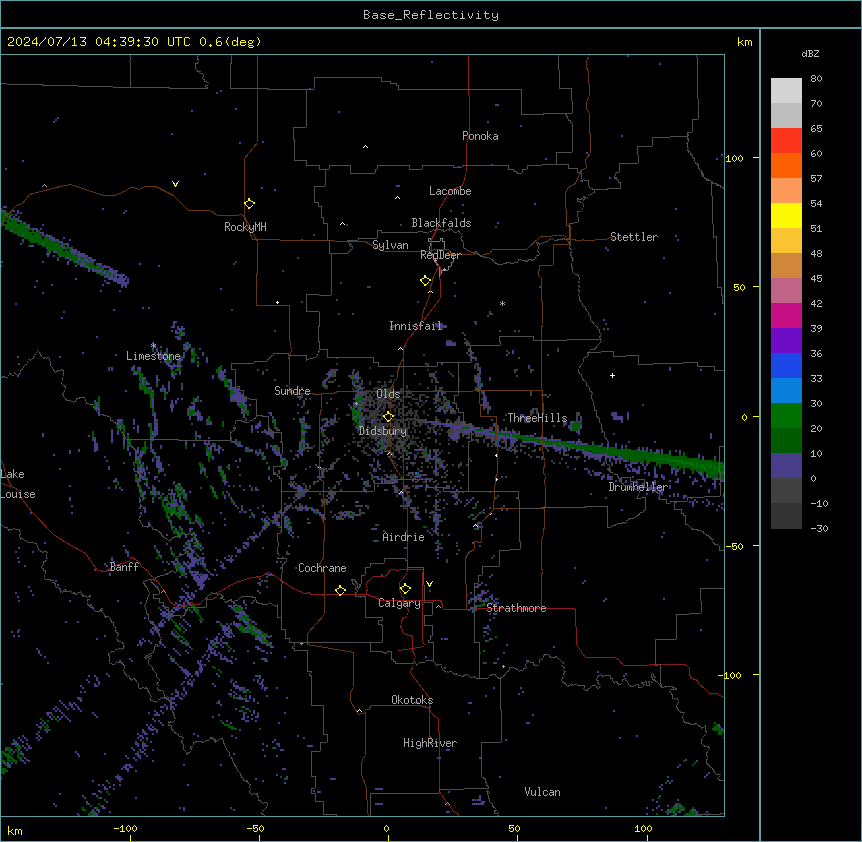Click the HighRiver label
This screenshot has height=842, width=862.
[x=430, y=743]
